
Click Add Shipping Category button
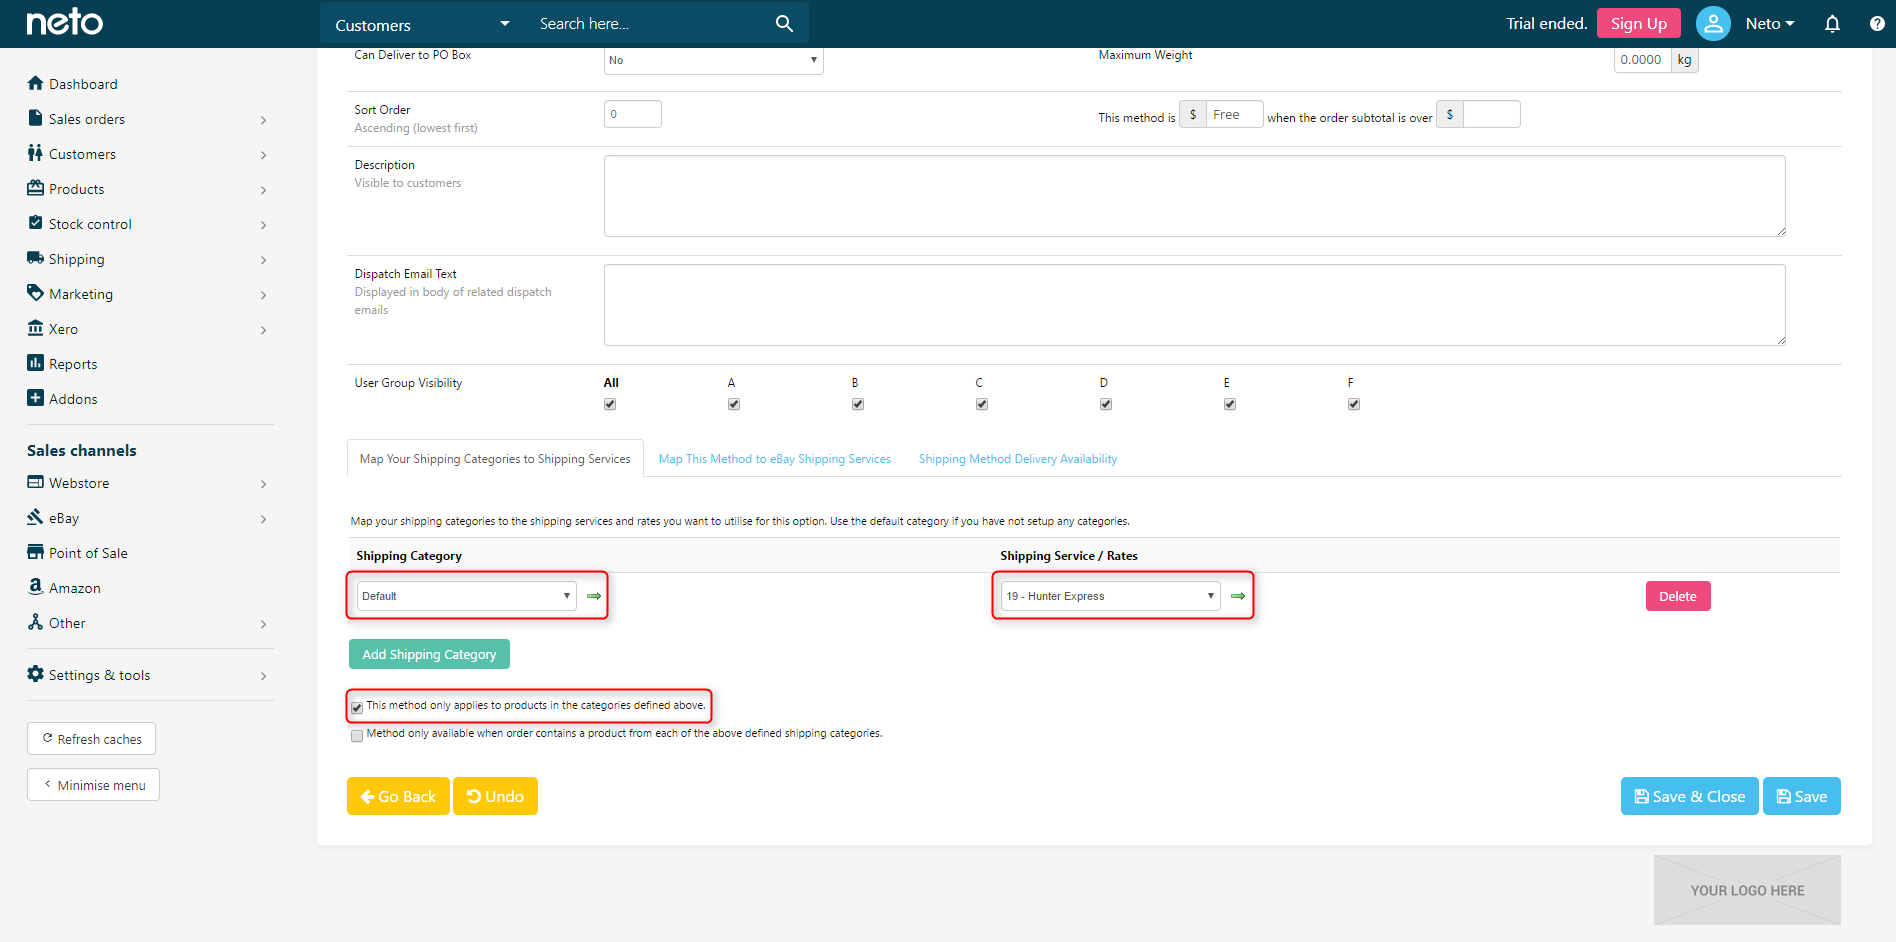pyautogui.click(x=429, y=654)
